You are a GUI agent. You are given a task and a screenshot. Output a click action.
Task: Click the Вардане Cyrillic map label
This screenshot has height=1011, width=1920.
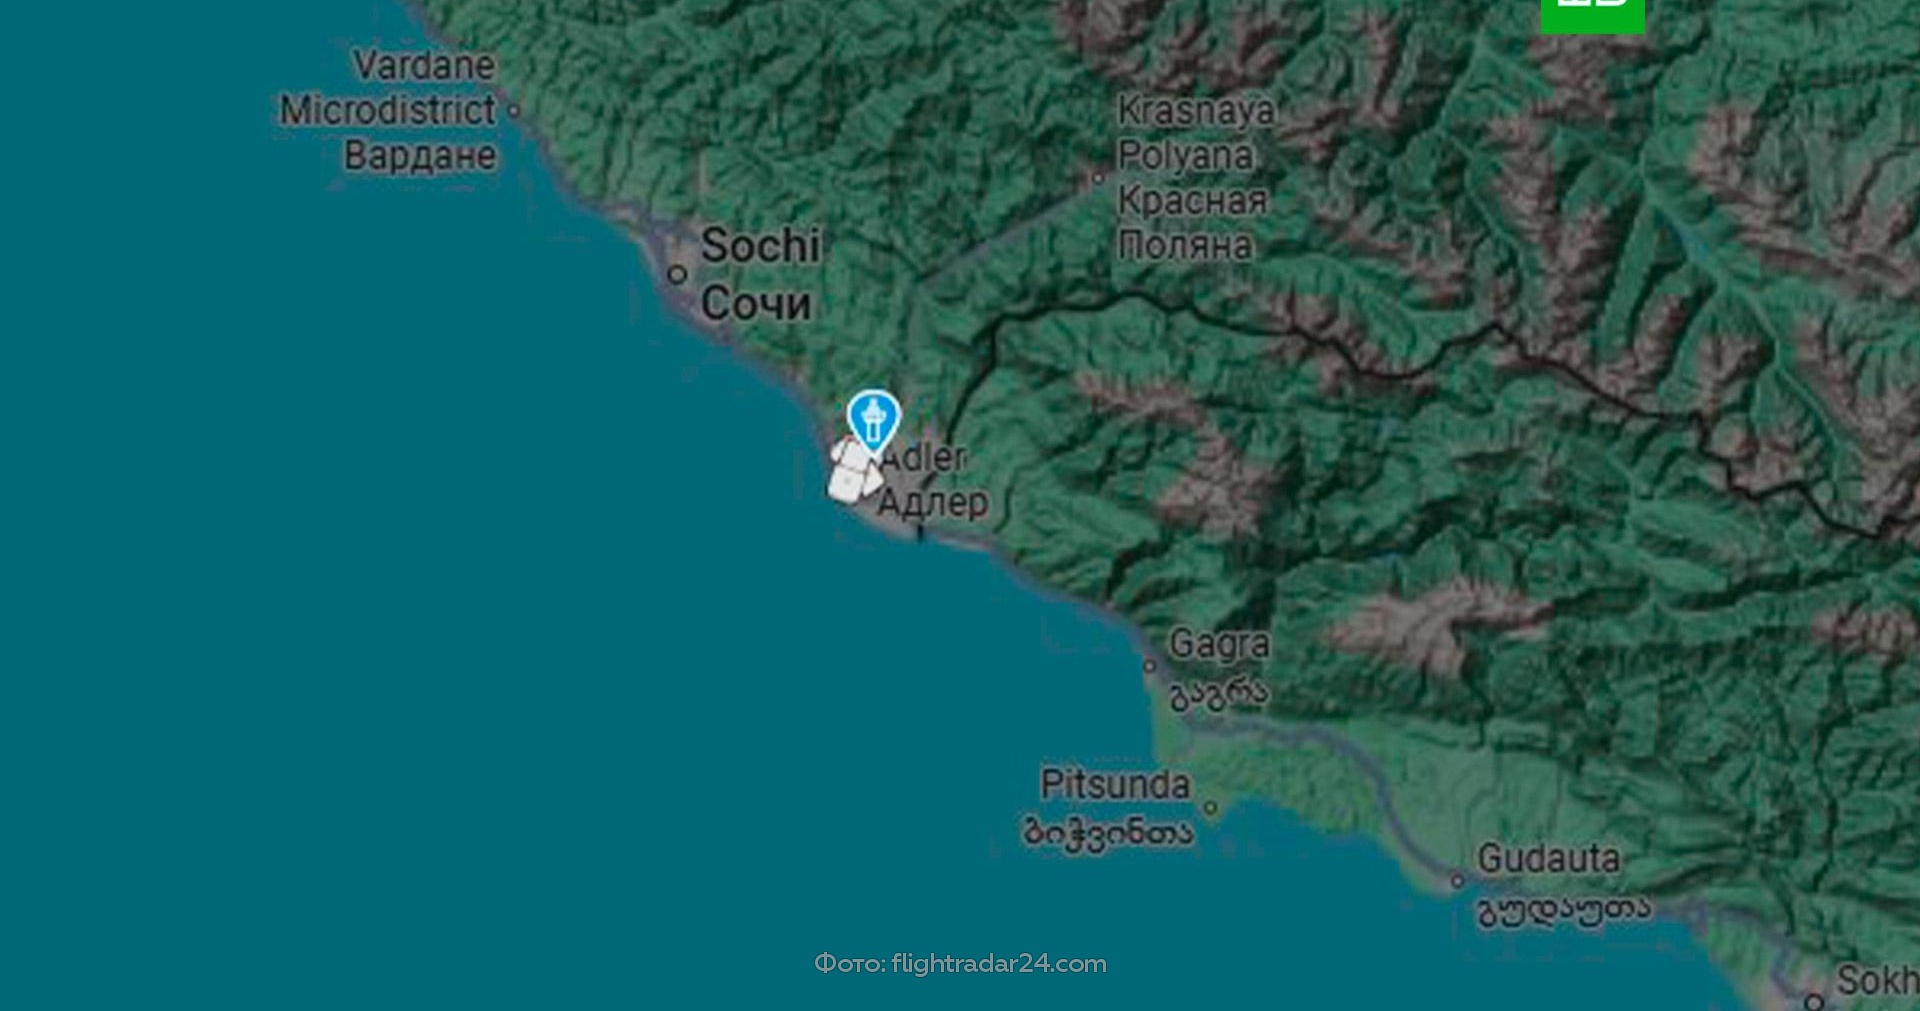(x=420, y=156)
